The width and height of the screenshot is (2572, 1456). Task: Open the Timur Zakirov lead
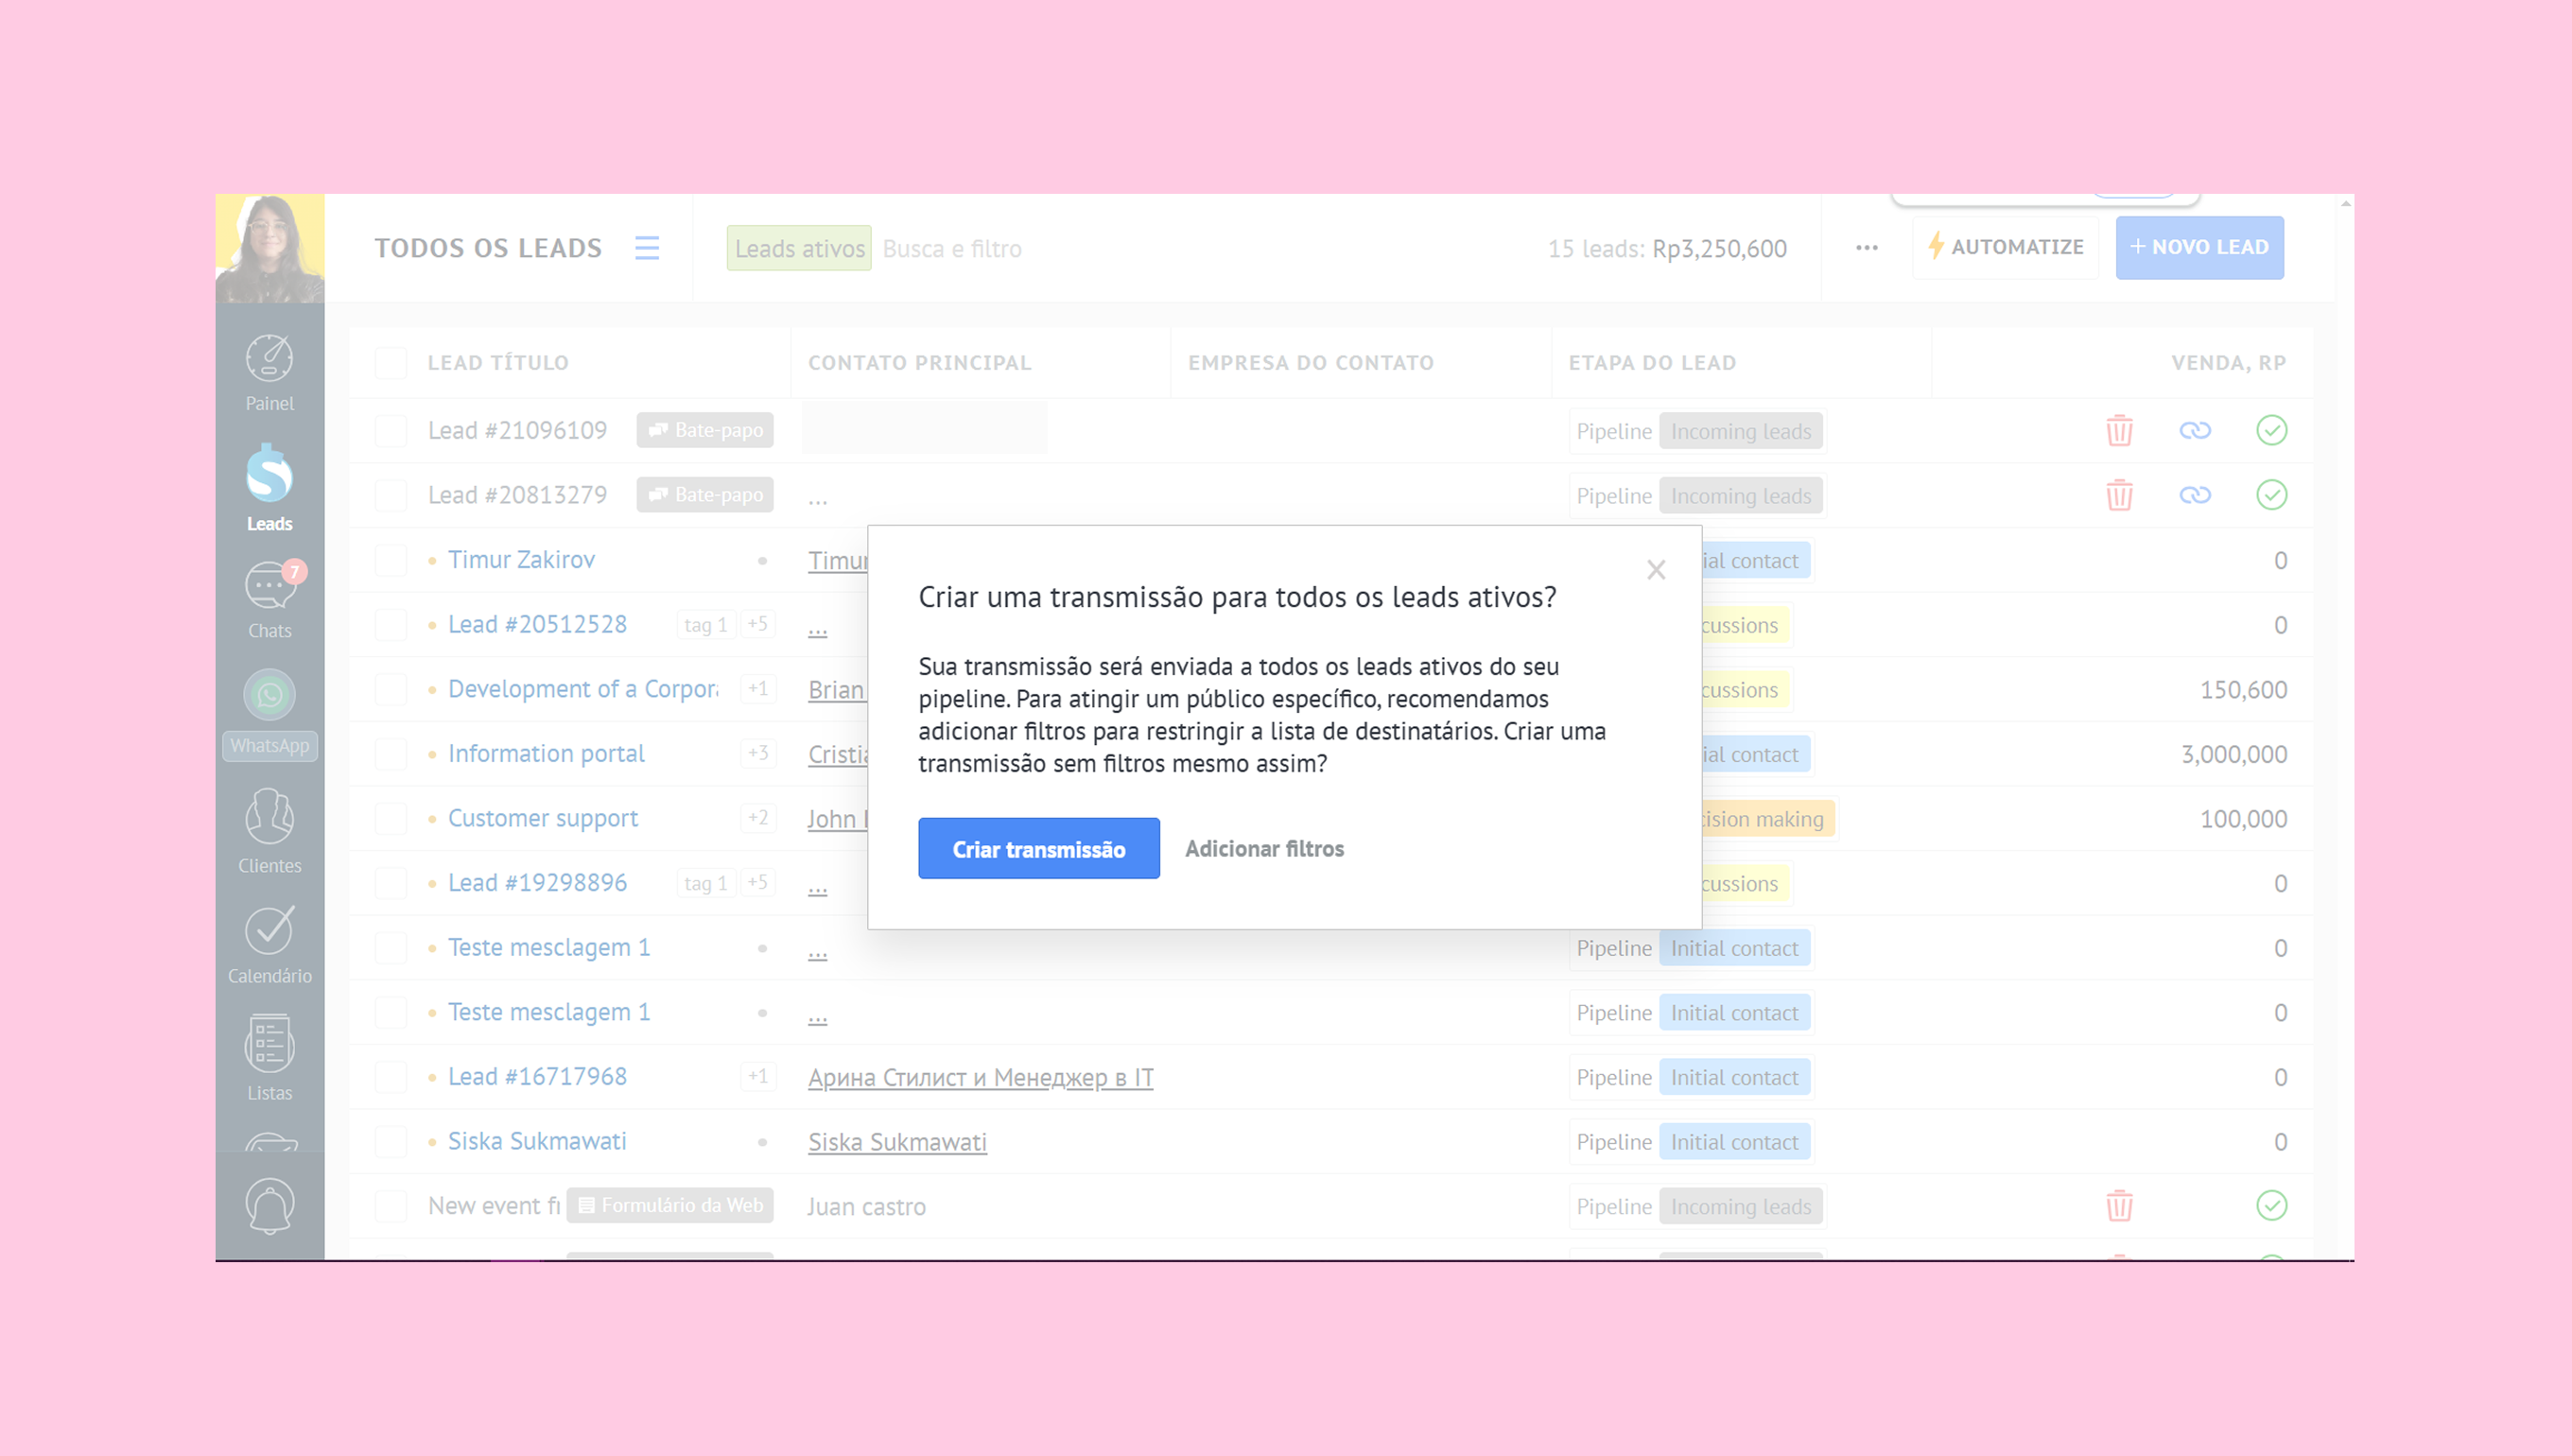coord(521,560)
